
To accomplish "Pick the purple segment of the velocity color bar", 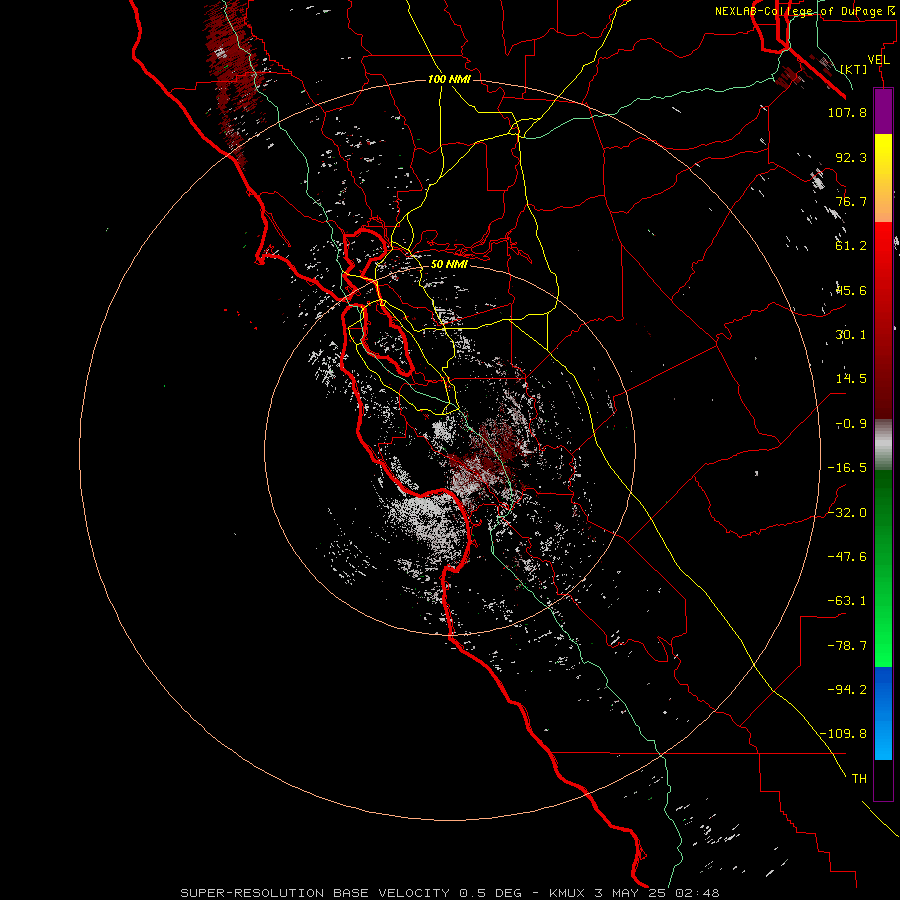I will click(883, 111).
